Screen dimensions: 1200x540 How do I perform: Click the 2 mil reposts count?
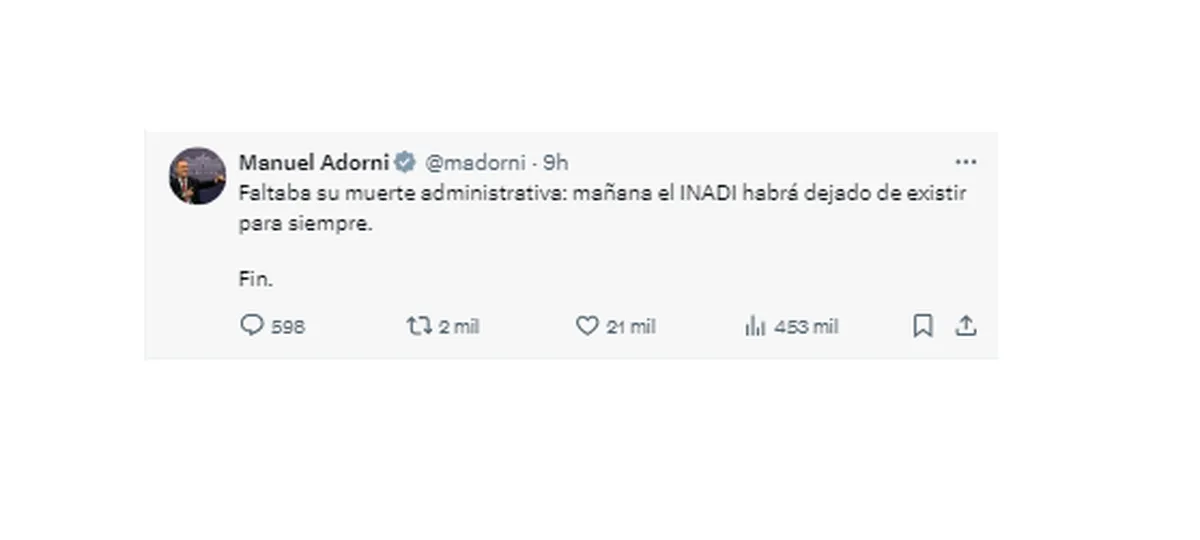pyautogui.click(x=459, y=327)
